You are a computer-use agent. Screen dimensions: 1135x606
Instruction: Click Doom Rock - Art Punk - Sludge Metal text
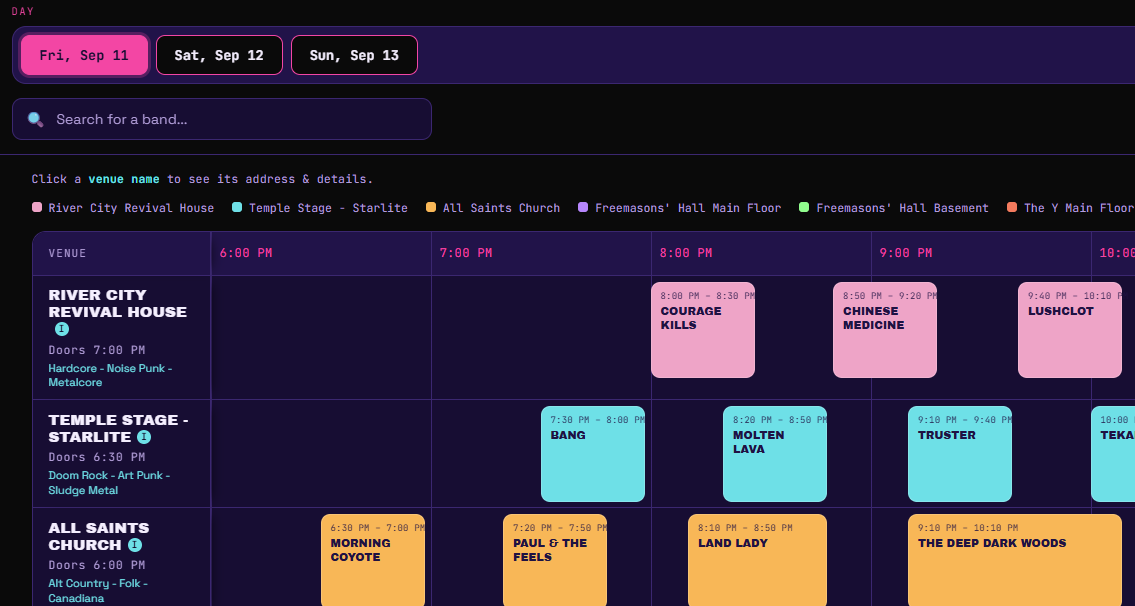point(109,483)
